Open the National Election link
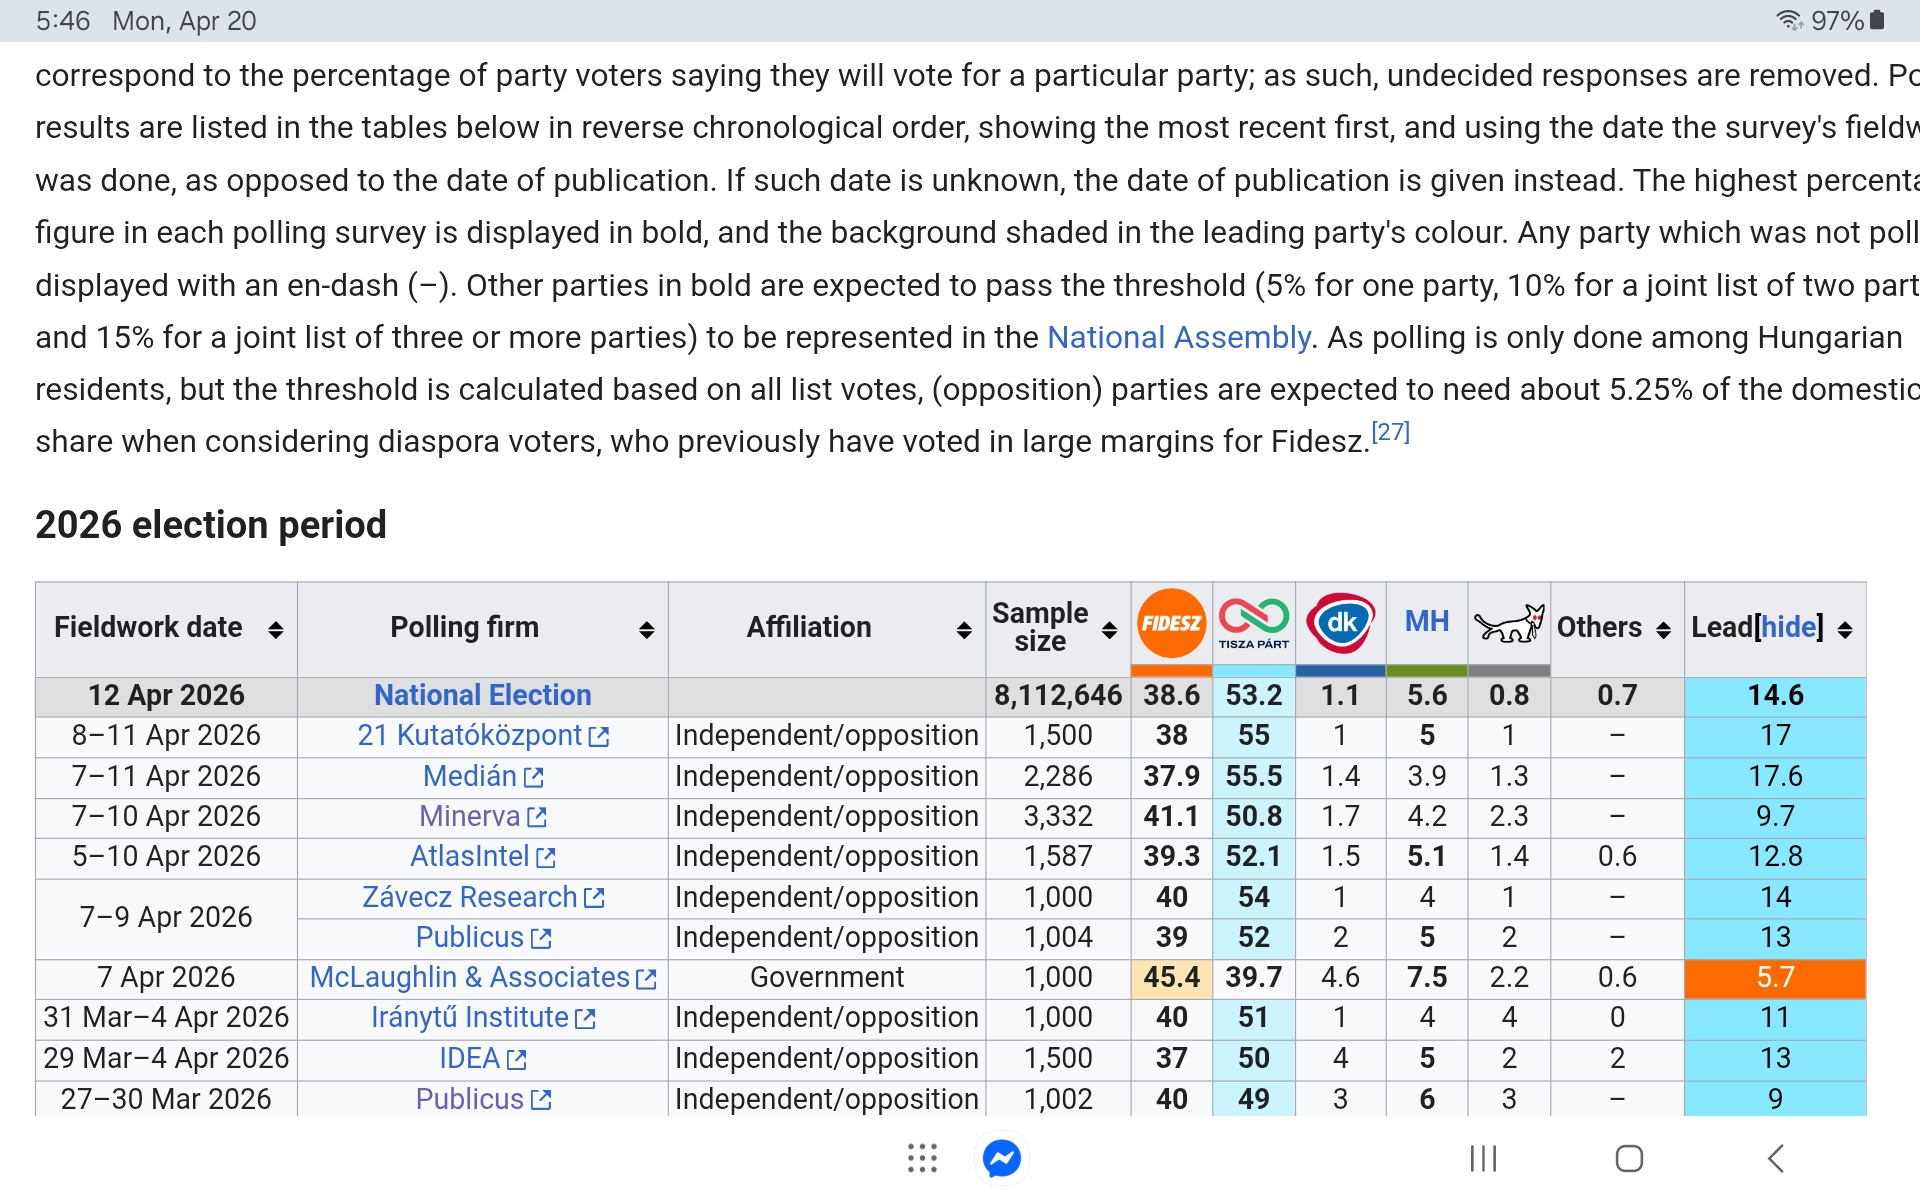The height and width of the screenshot is (1200, 1920). tap(482, 695)
